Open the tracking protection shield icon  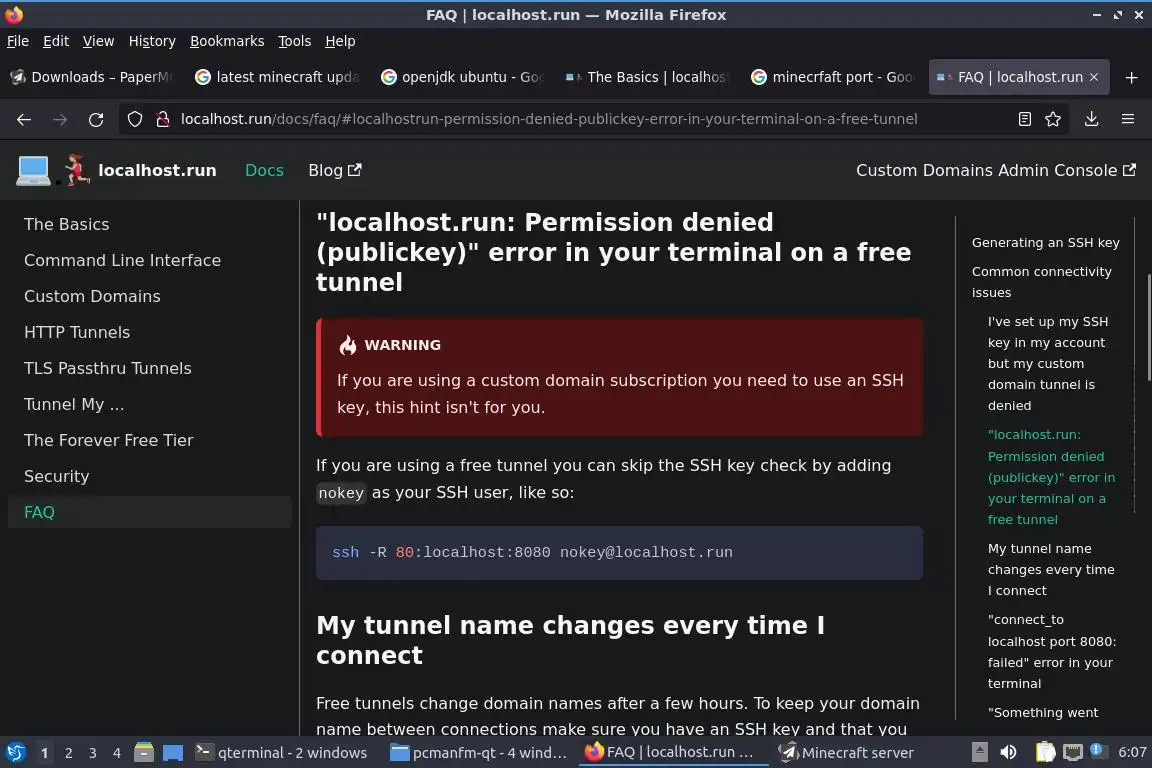(x=134, y=119)
